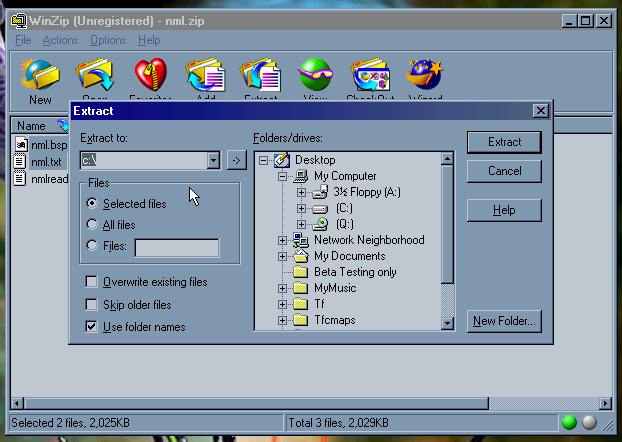Click the Extract toolbar icon
622x442 pixels.
click(x=261, y=75)
